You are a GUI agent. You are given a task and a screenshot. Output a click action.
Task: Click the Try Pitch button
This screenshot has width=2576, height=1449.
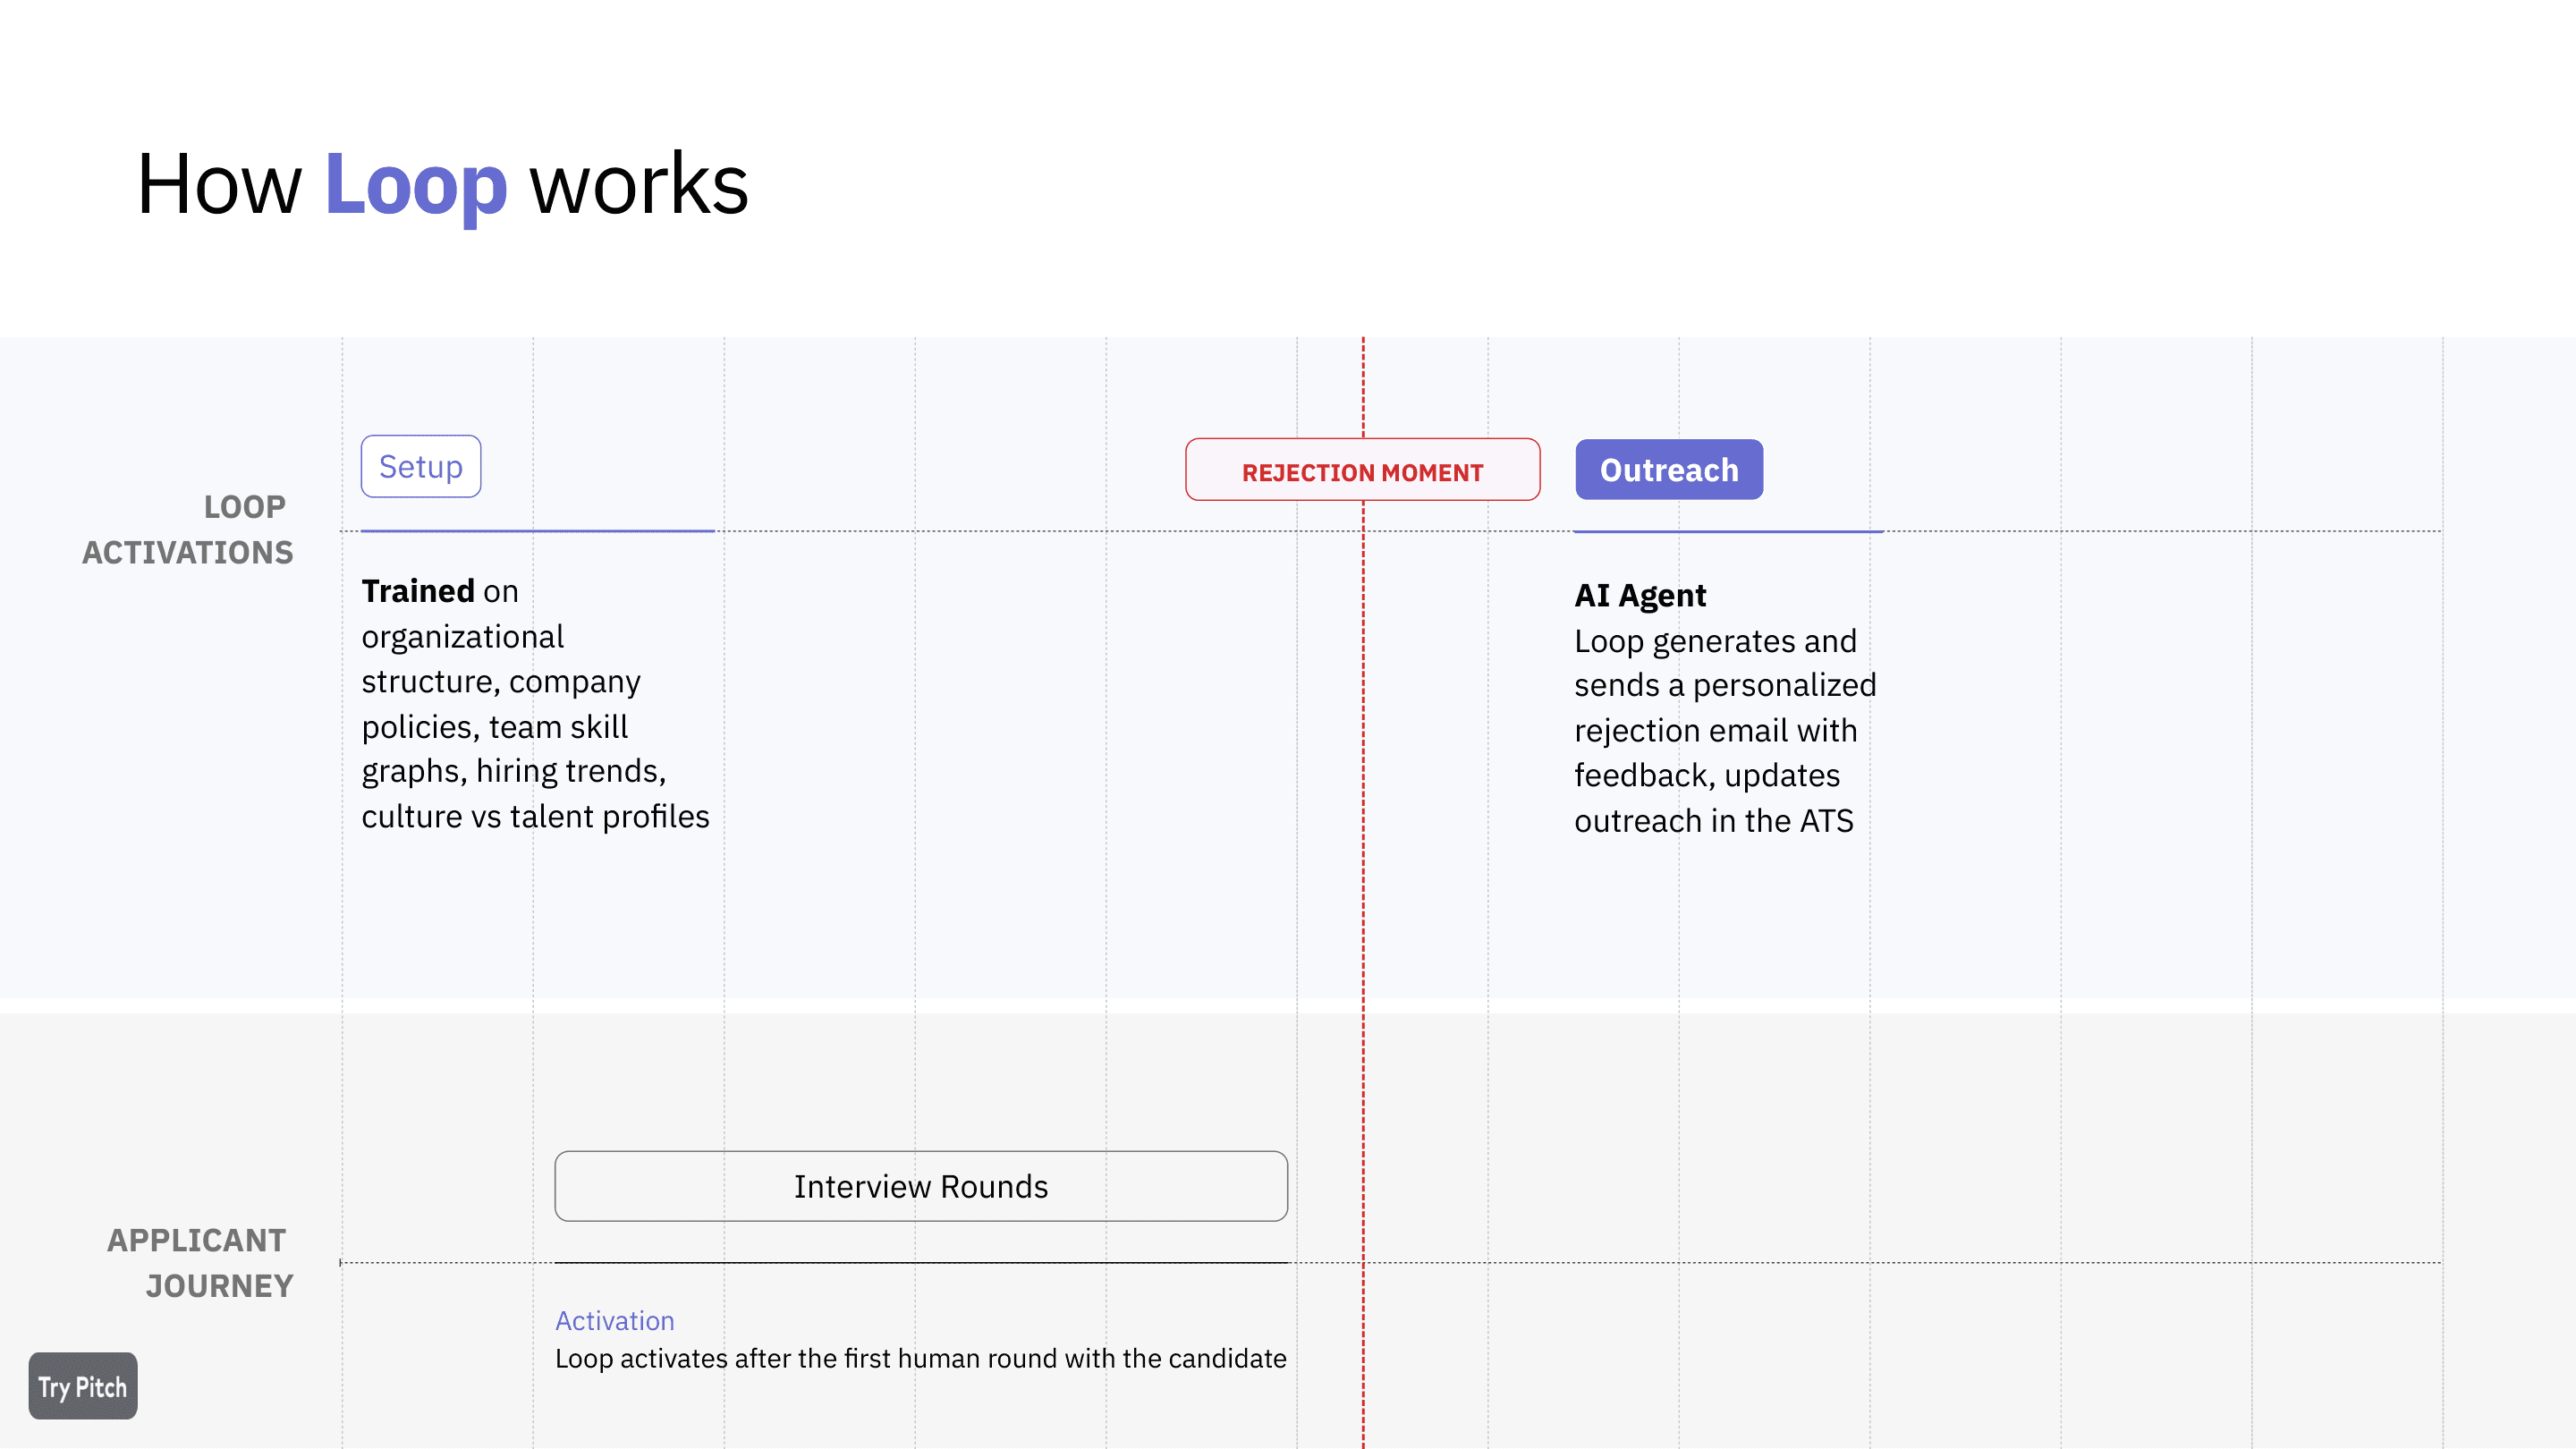coord(83,1386)
